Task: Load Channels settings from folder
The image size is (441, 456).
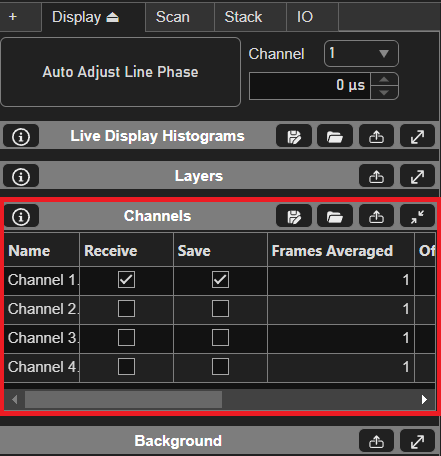Action: (335, 216)
